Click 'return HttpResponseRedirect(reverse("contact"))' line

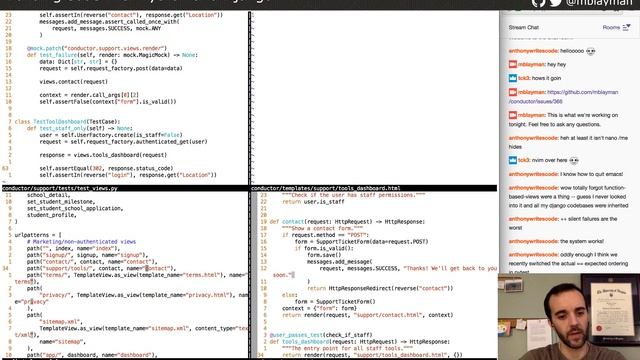(380, 288)
